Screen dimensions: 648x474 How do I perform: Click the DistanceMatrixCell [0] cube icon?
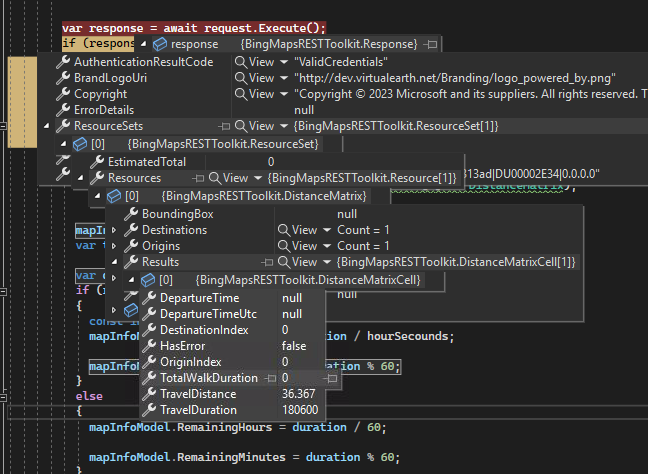click(x=148, y=280)
